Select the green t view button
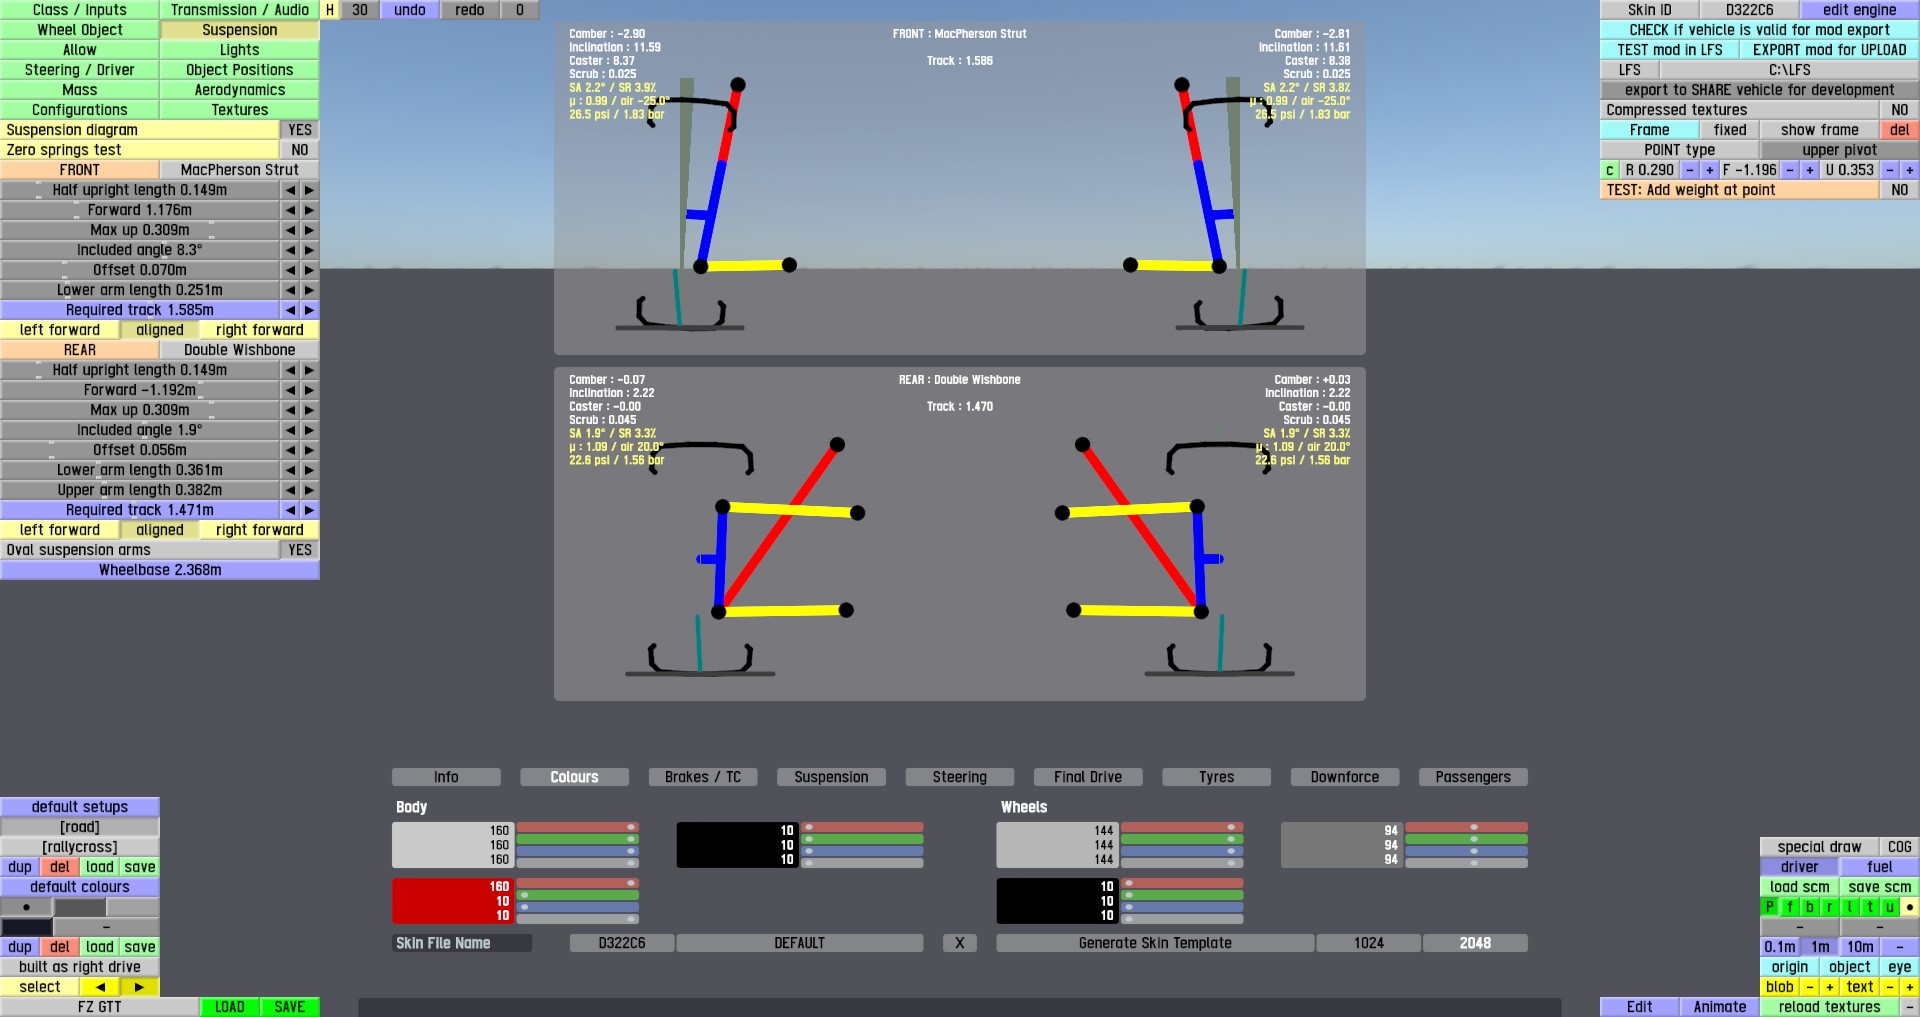This screenshot has height=1017, width=1920. (x=1870, y=907)
